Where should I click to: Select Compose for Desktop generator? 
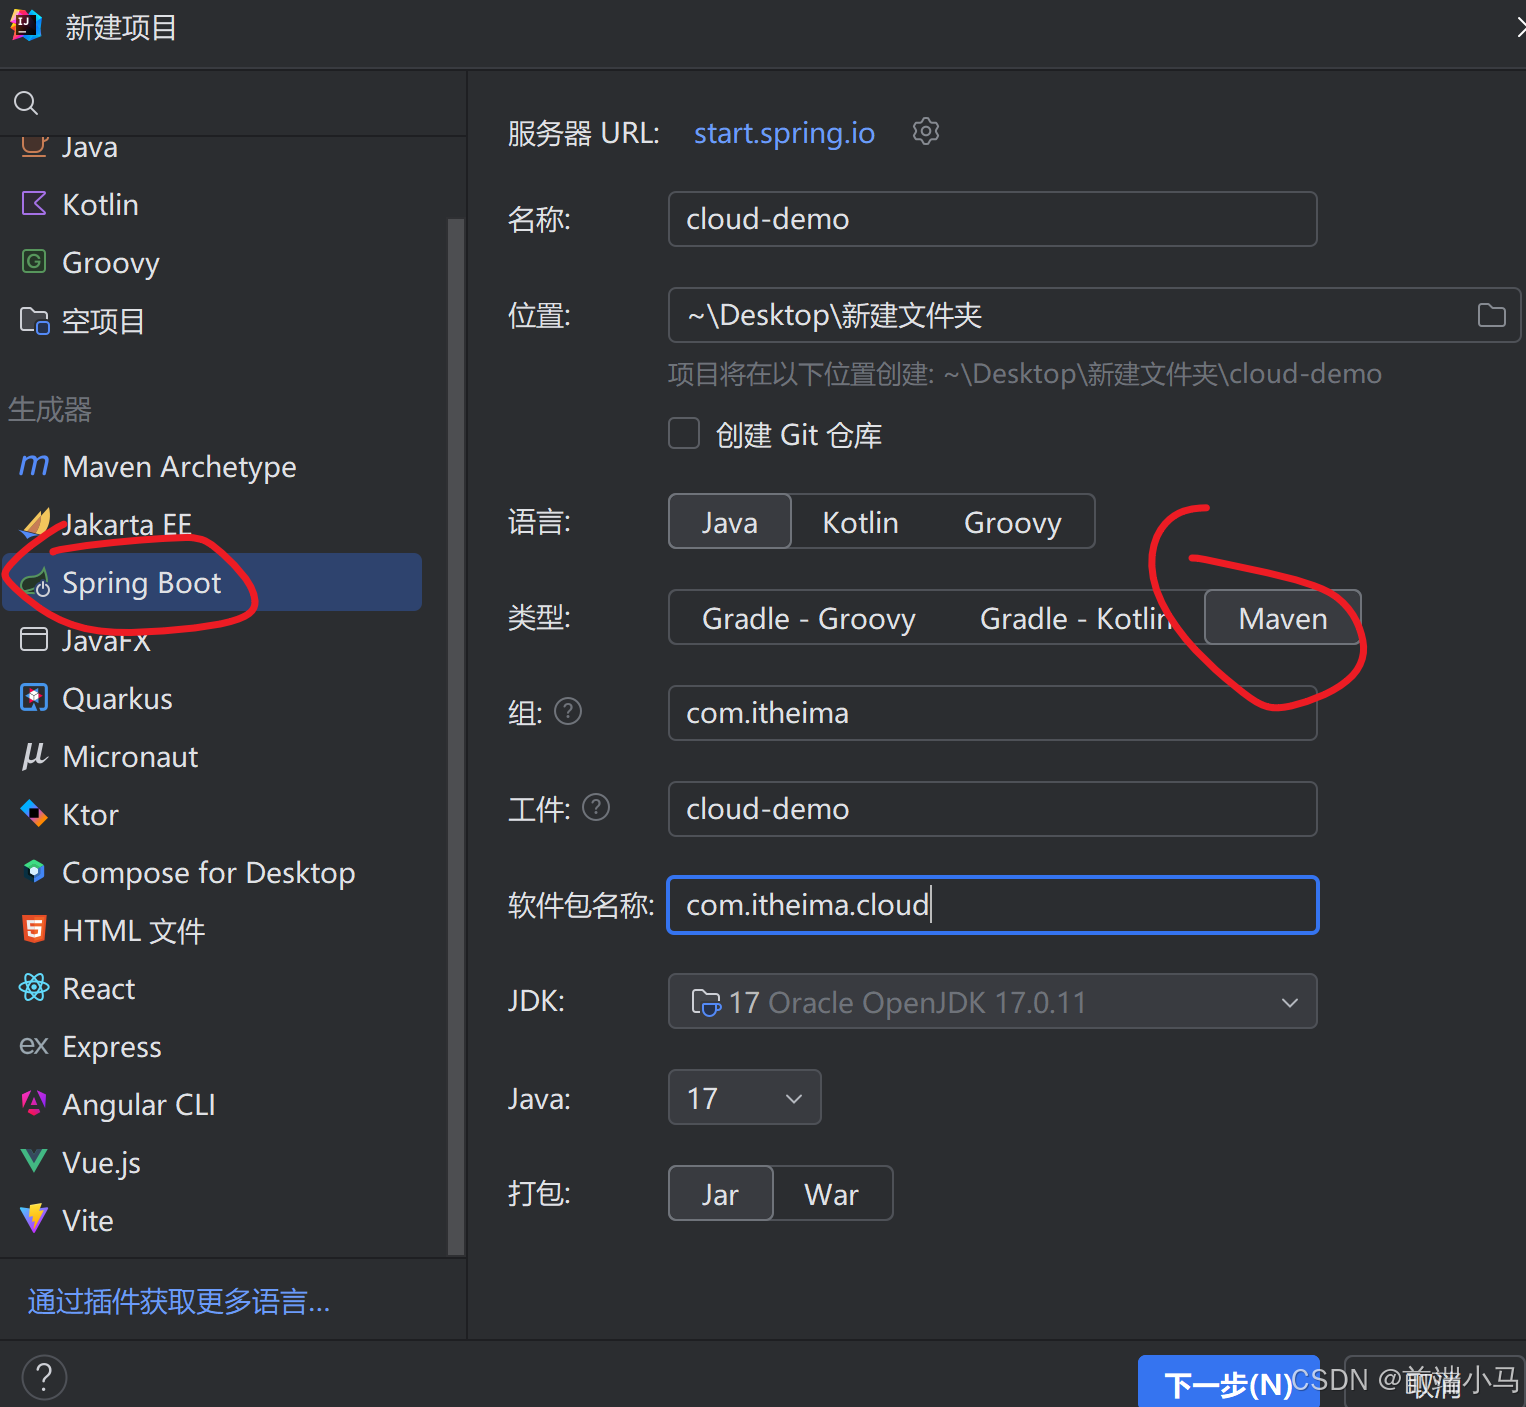pyautogui.click(x=212, y=872)
